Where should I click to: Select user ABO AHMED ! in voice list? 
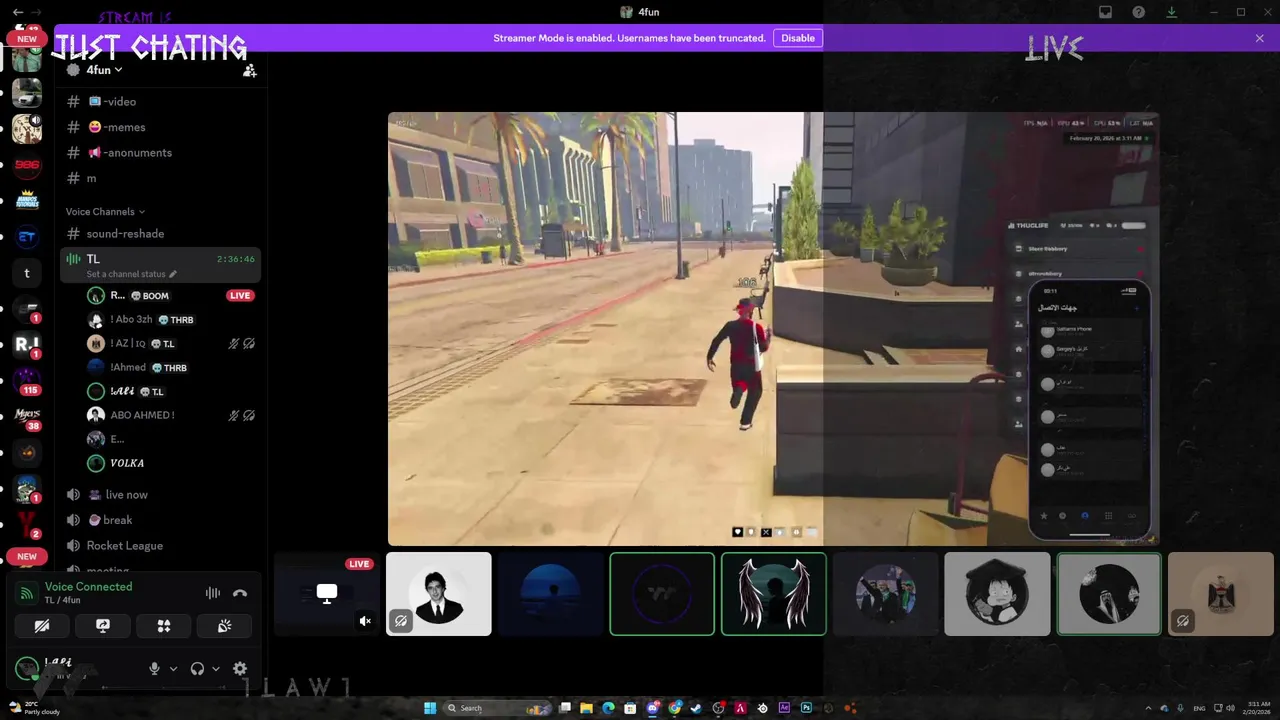pos(170,415)
